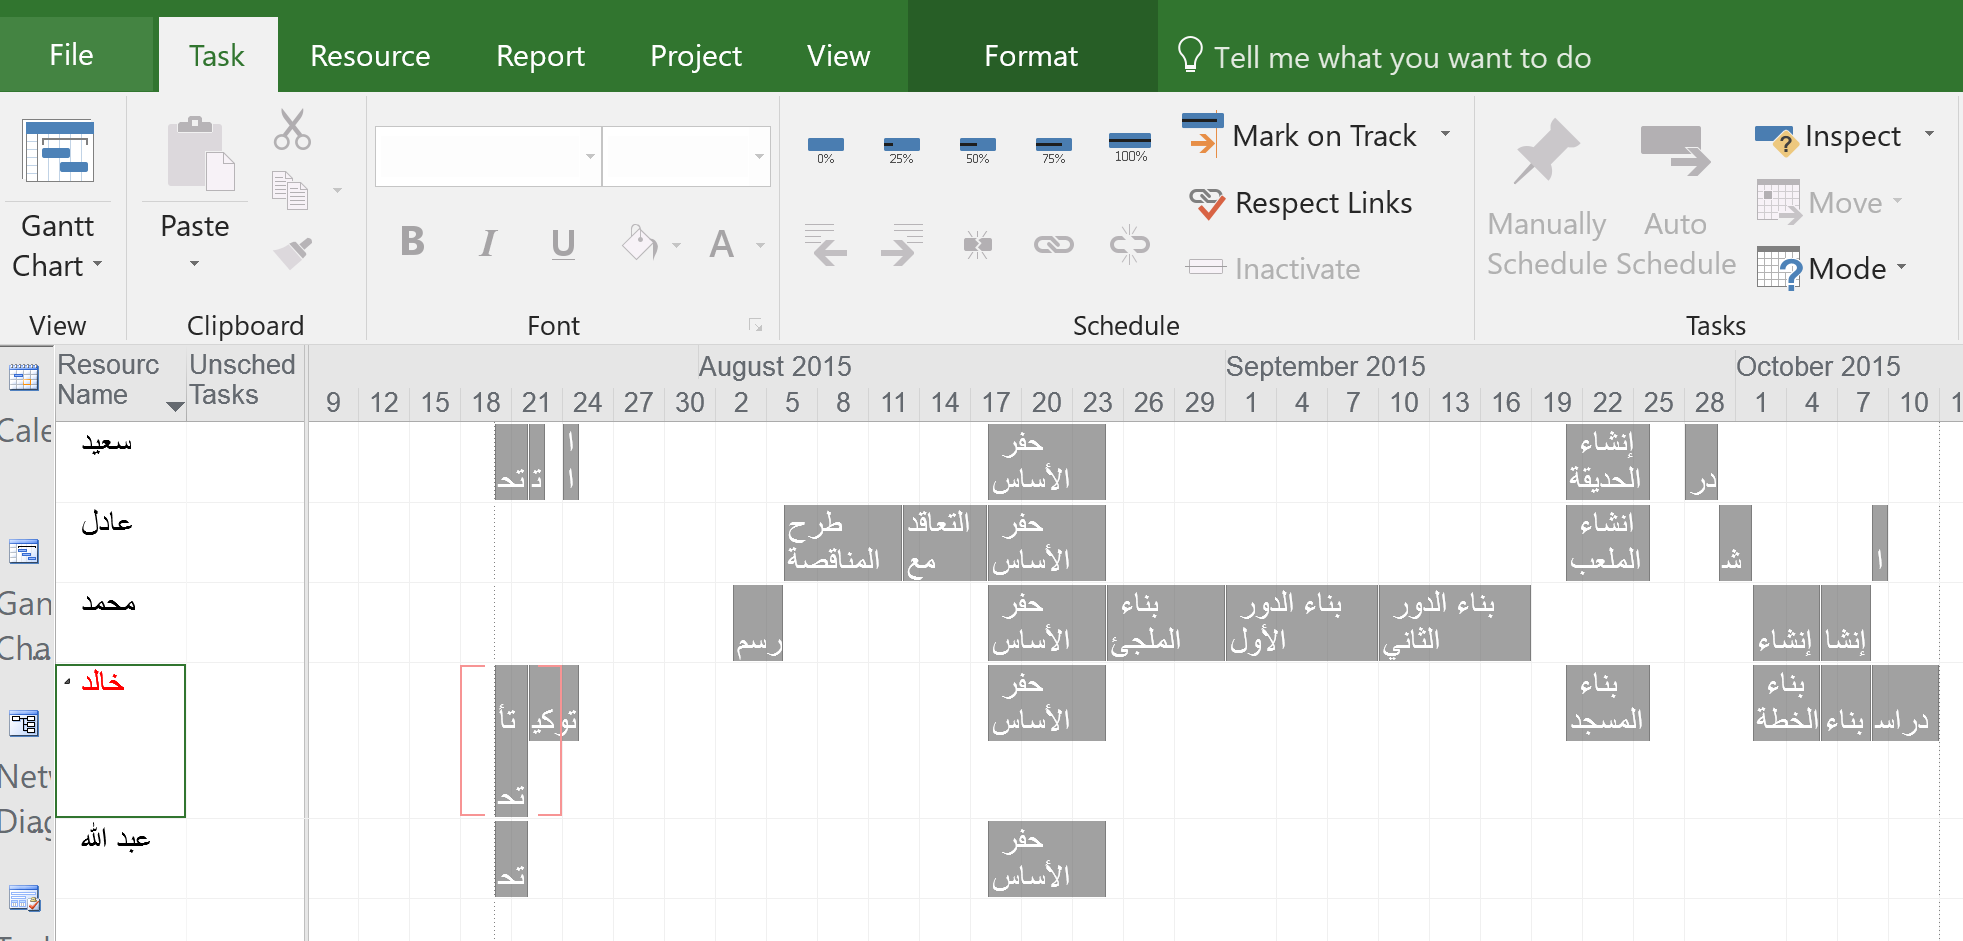
Task: Mark task 100% complete
Action: point(1130,146)
